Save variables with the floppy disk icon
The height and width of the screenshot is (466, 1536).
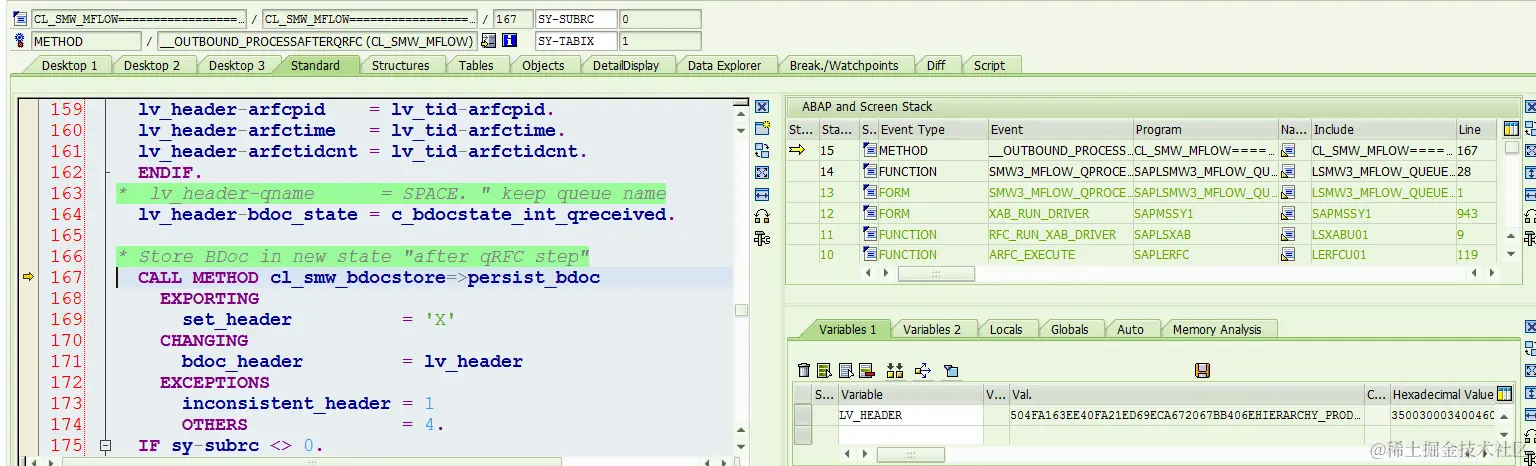tap(1203, 371)
